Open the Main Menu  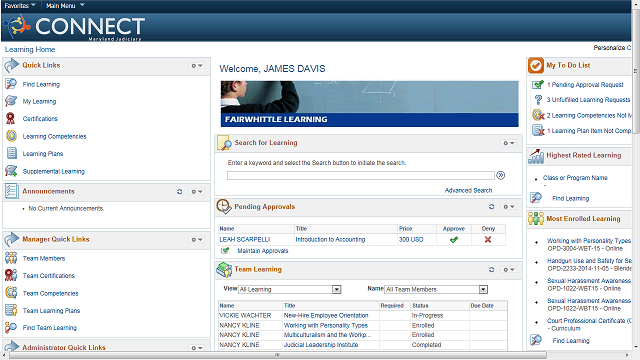click(65, 5)
